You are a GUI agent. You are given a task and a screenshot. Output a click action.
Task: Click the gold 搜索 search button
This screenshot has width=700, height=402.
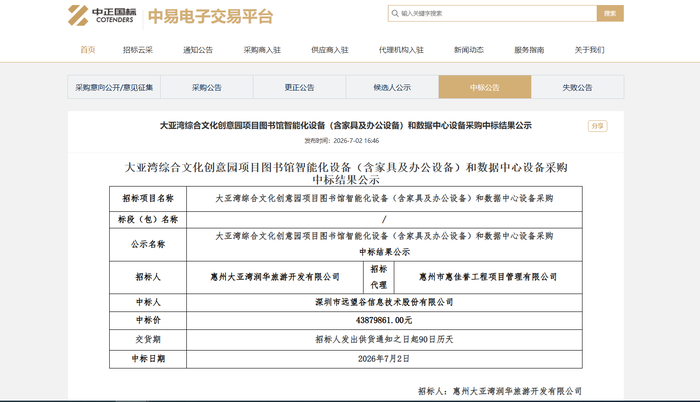click(610, 13)
